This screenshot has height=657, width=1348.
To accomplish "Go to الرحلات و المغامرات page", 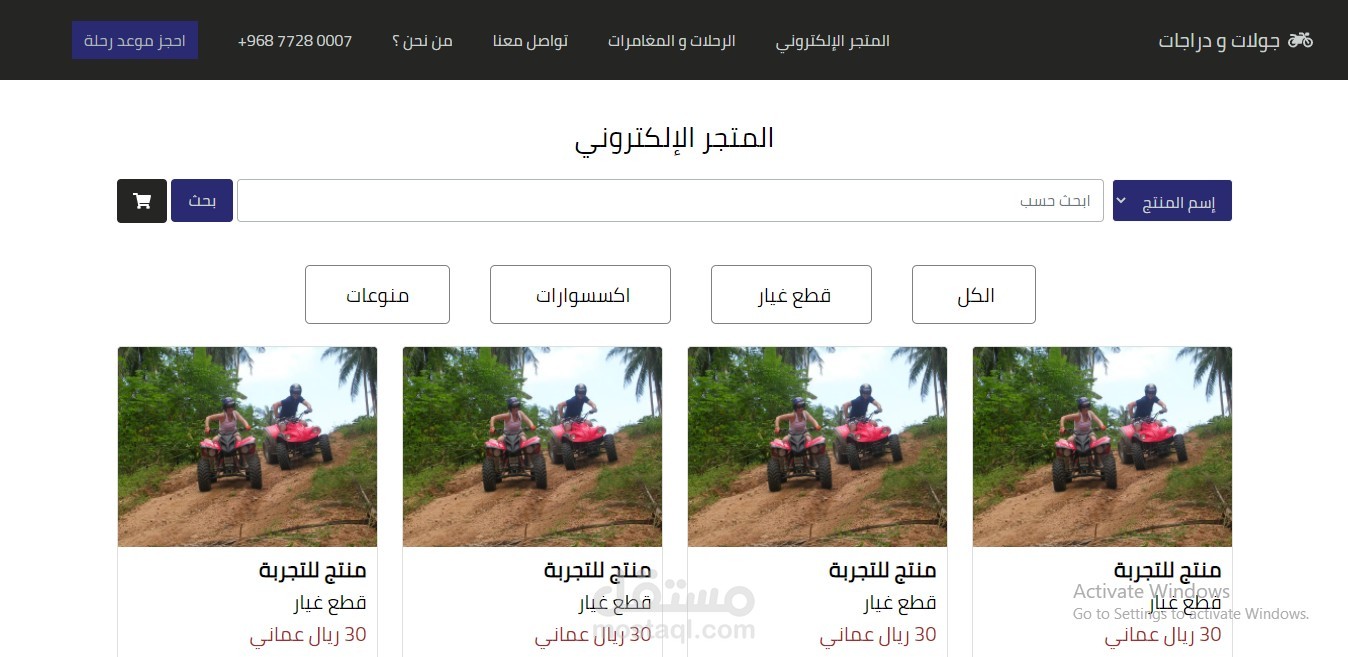I will click(x=672, y=41).
